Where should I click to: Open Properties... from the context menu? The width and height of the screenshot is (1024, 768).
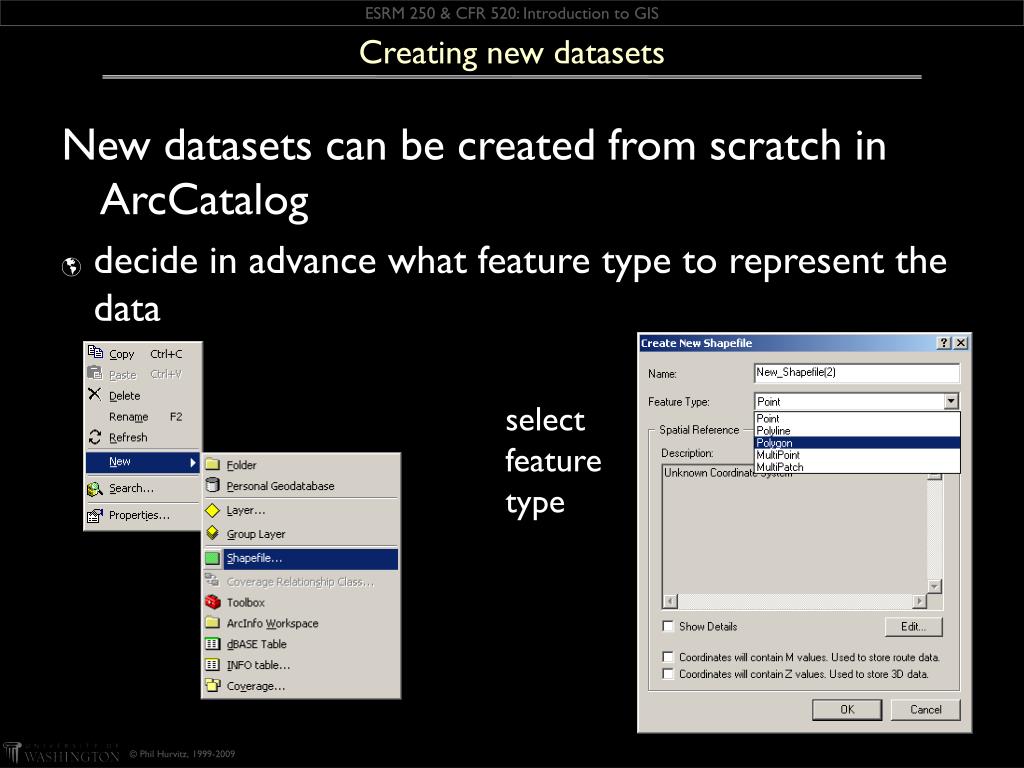[143, 515]
